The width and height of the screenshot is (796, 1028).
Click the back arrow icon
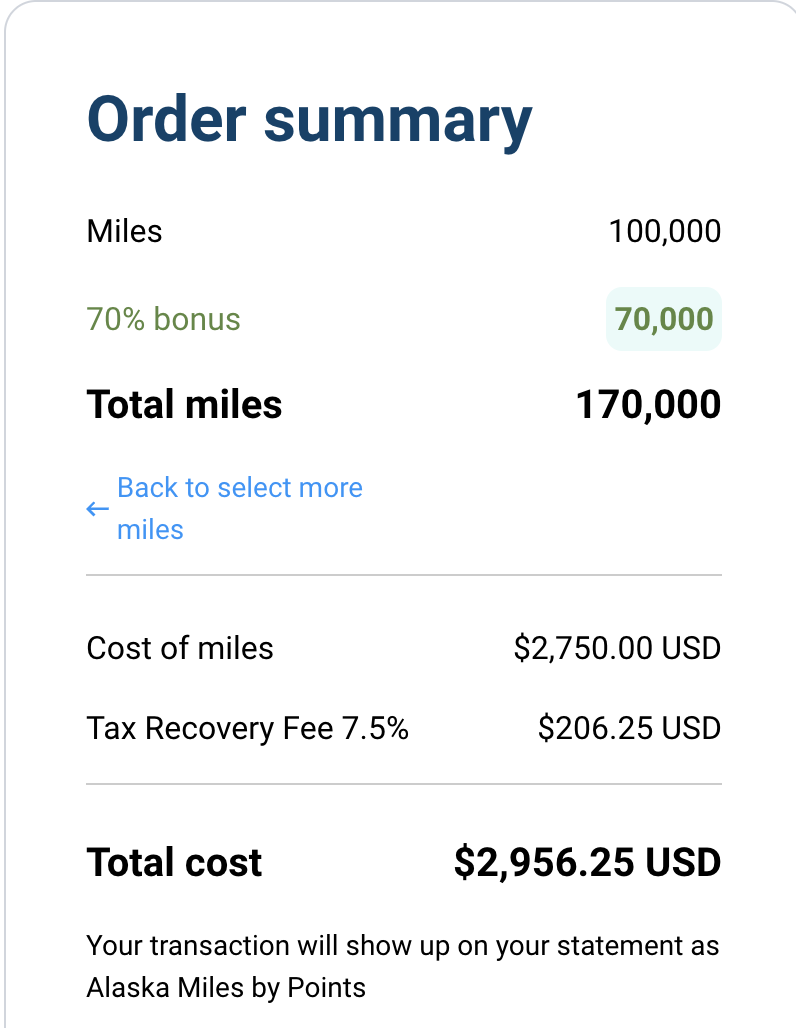[x=97, y=509]
